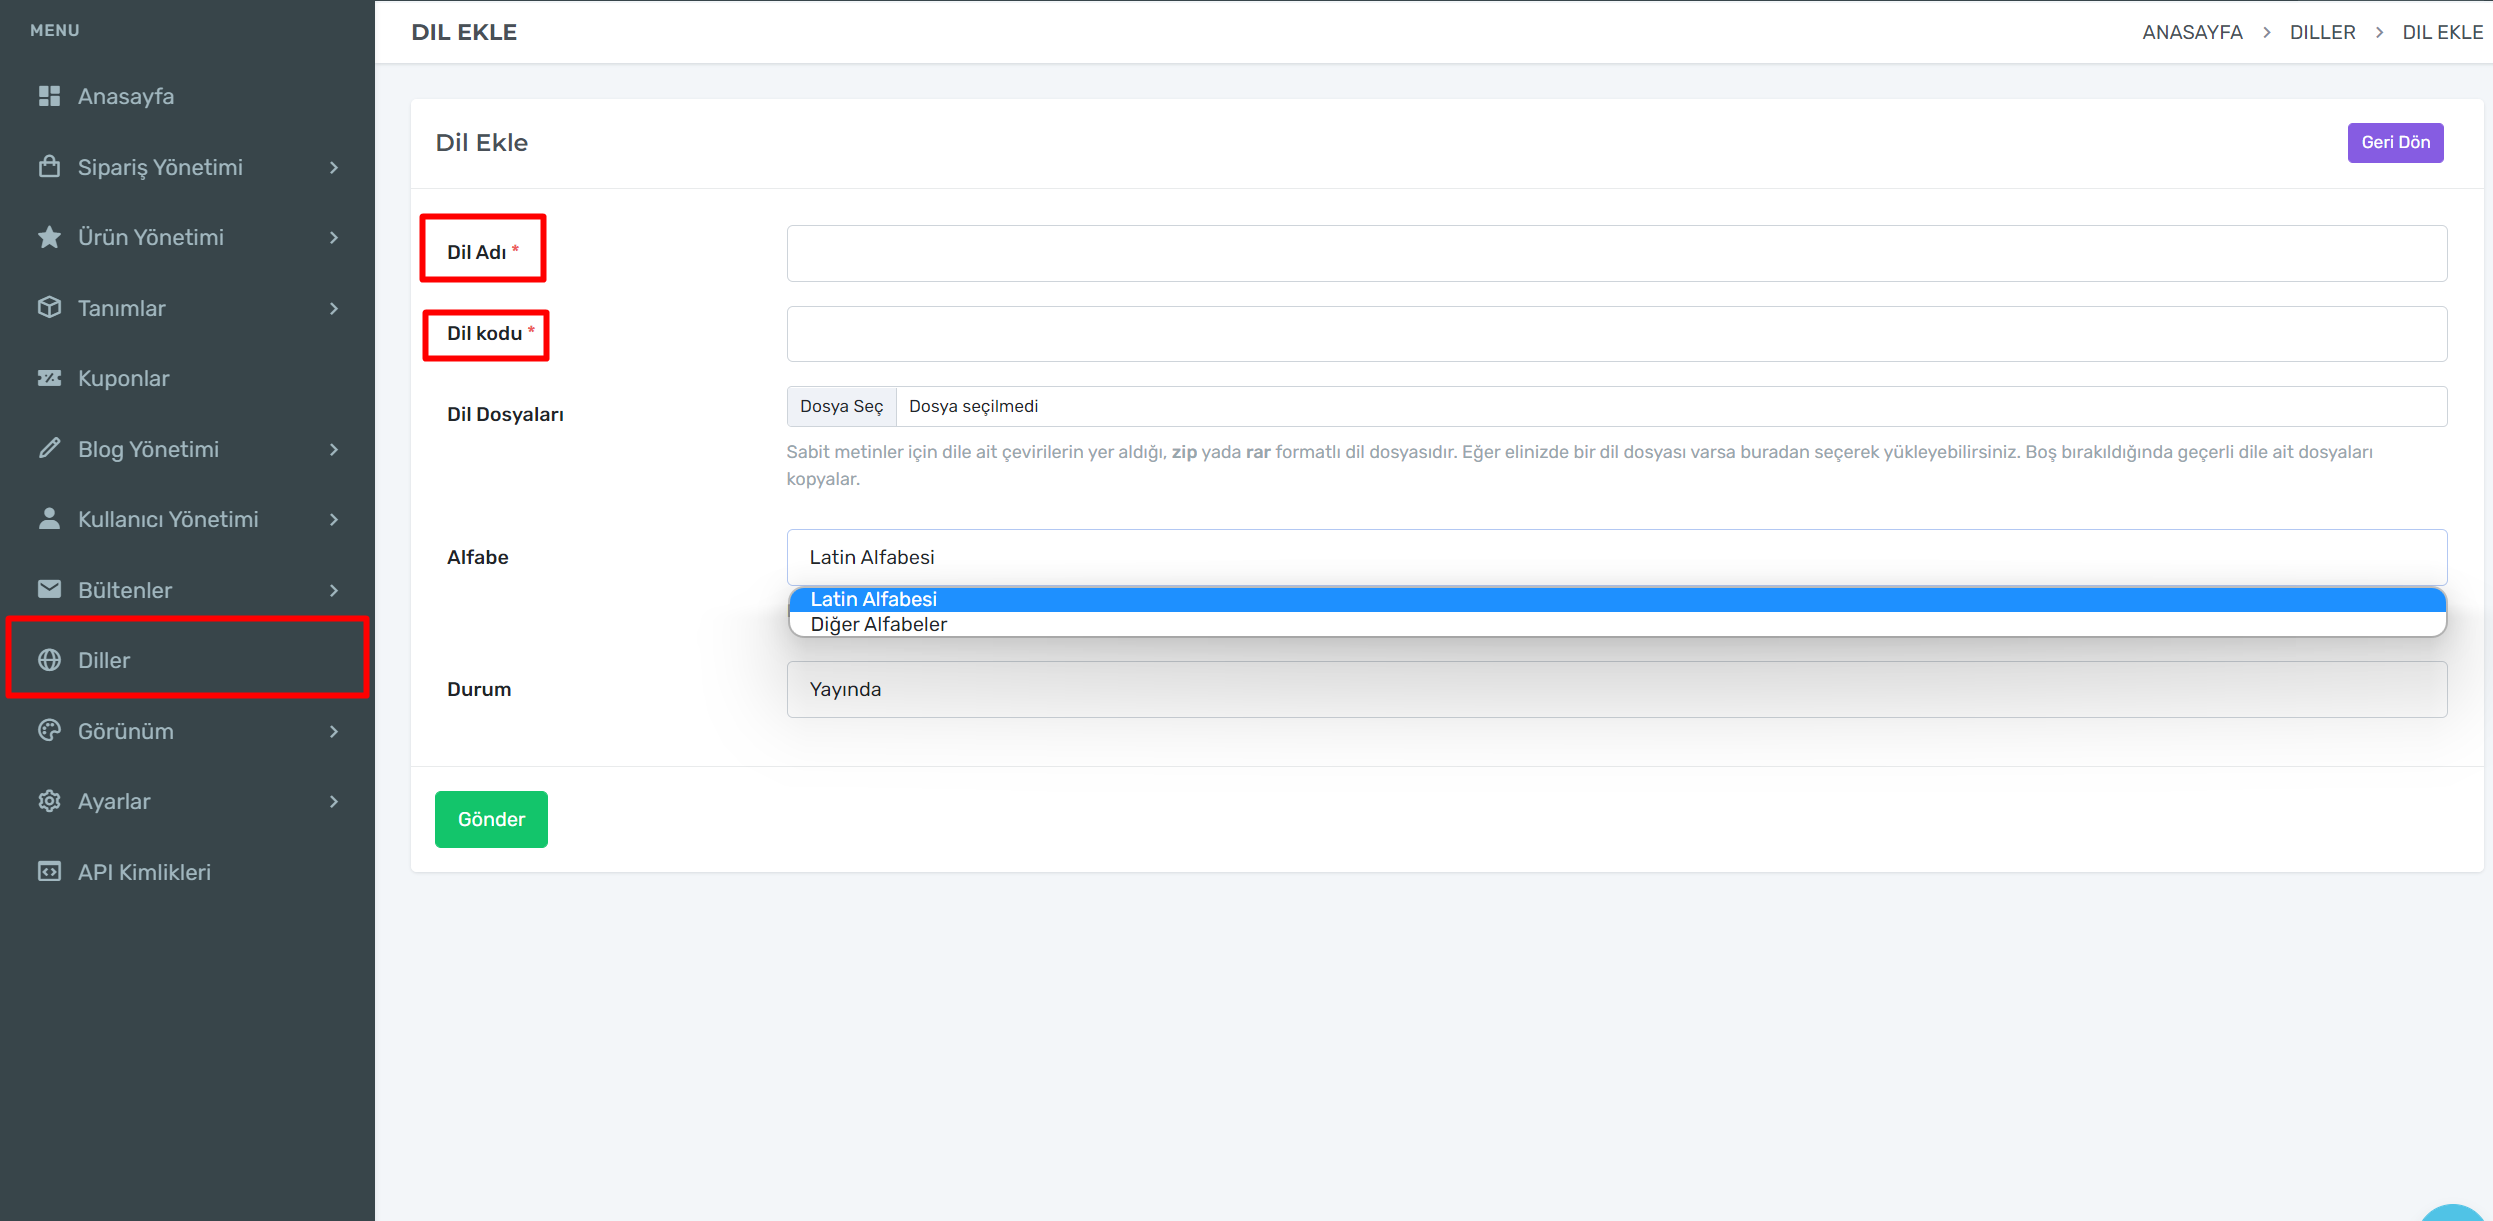Viewport: 2493px width, 1221px height.
Task: Go to DILLER in the breadcrumb
Action: (2322, 32)
